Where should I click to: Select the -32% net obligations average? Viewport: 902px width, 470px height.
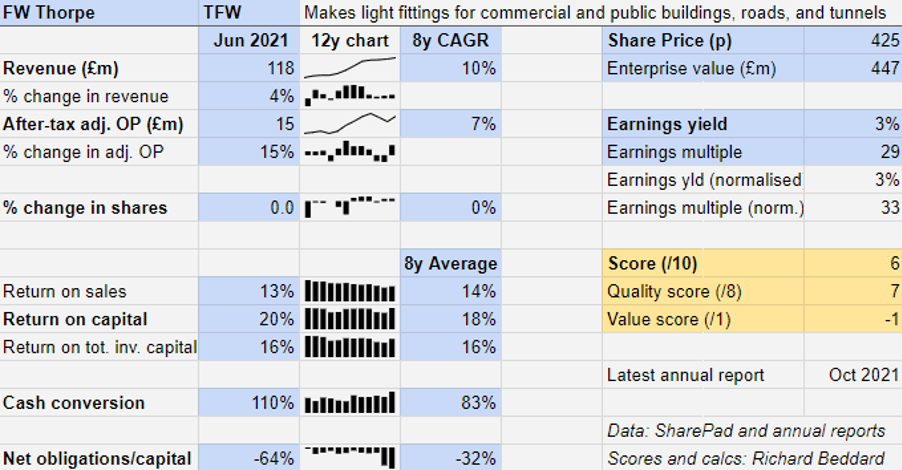pos(450,458)
